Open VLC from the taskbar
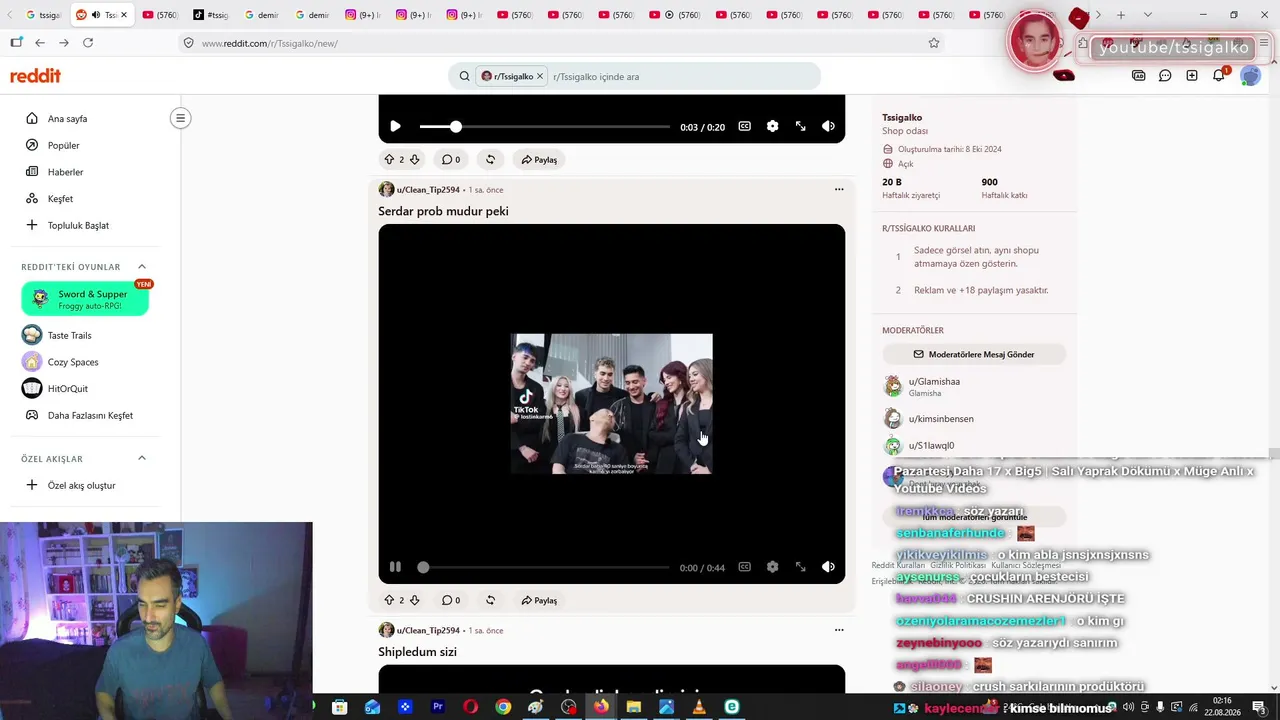The image size is (1280, 720). point(699,707)
